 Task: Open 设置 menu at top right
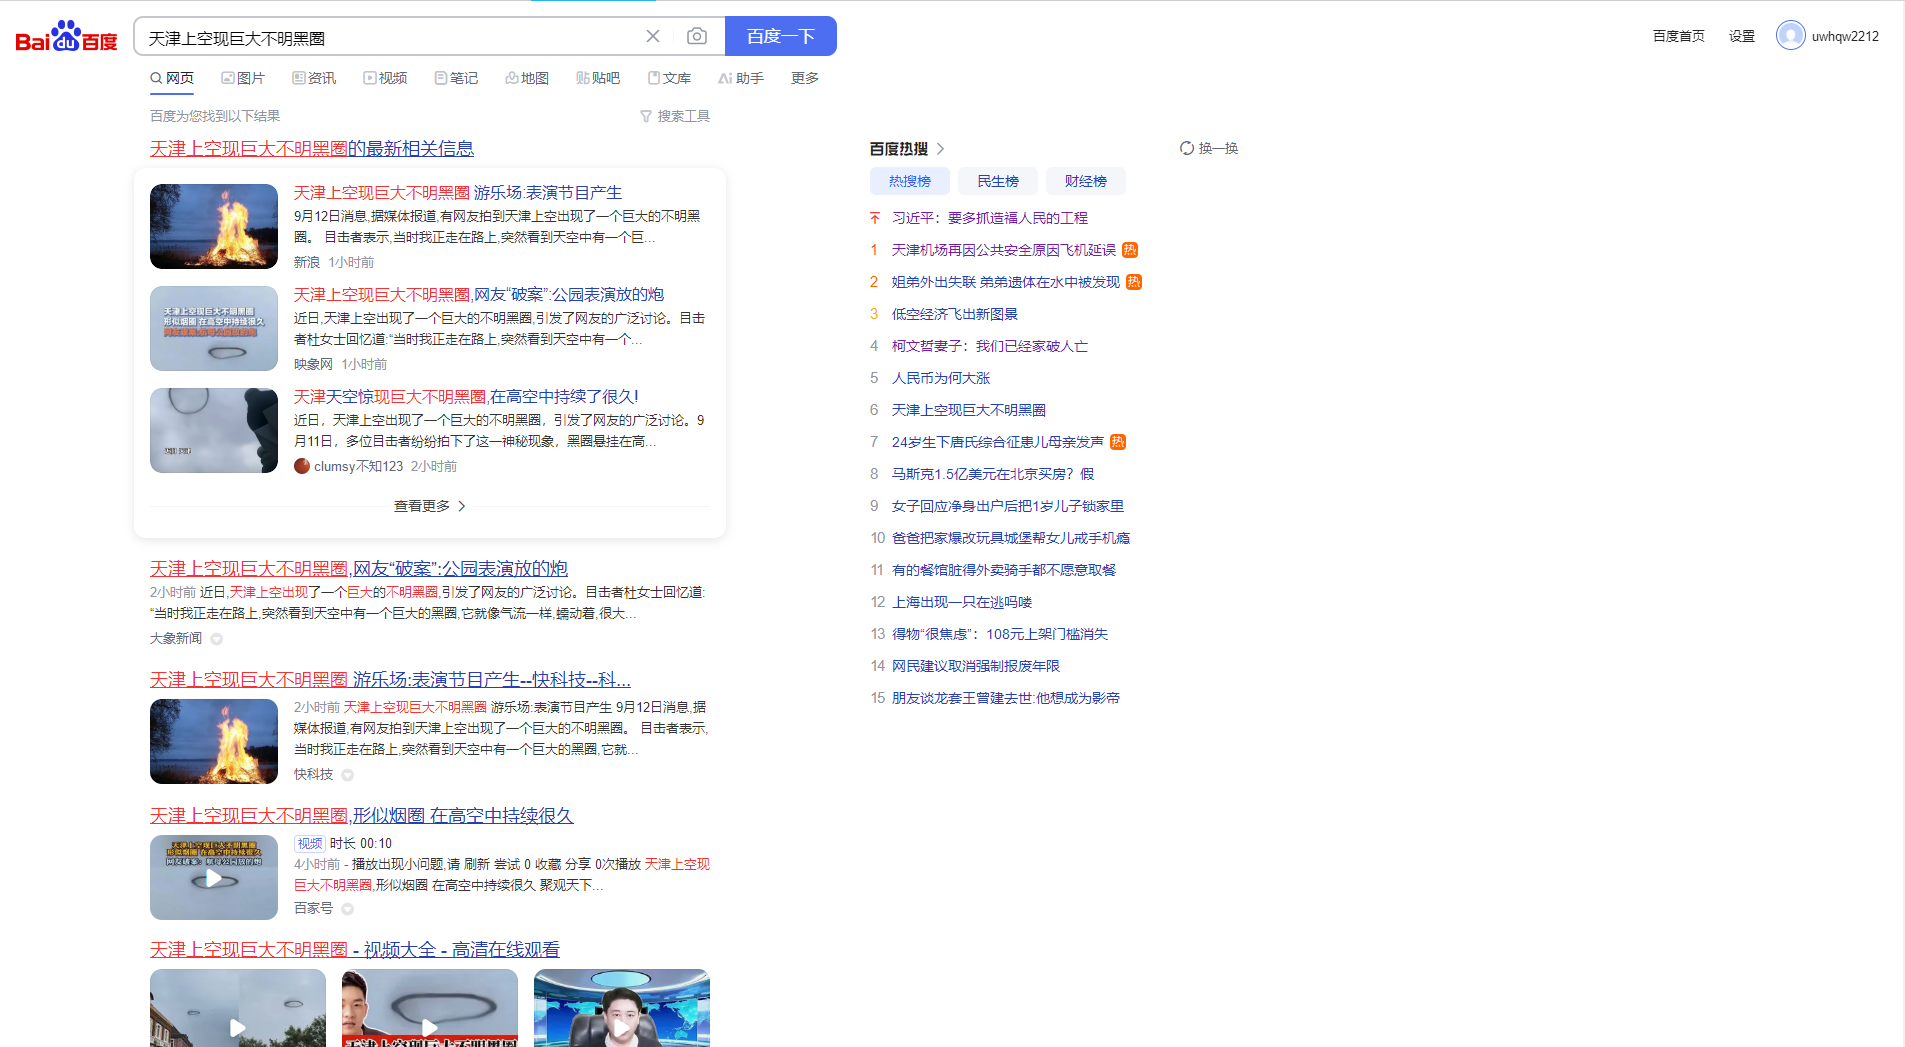[1742, 36]
